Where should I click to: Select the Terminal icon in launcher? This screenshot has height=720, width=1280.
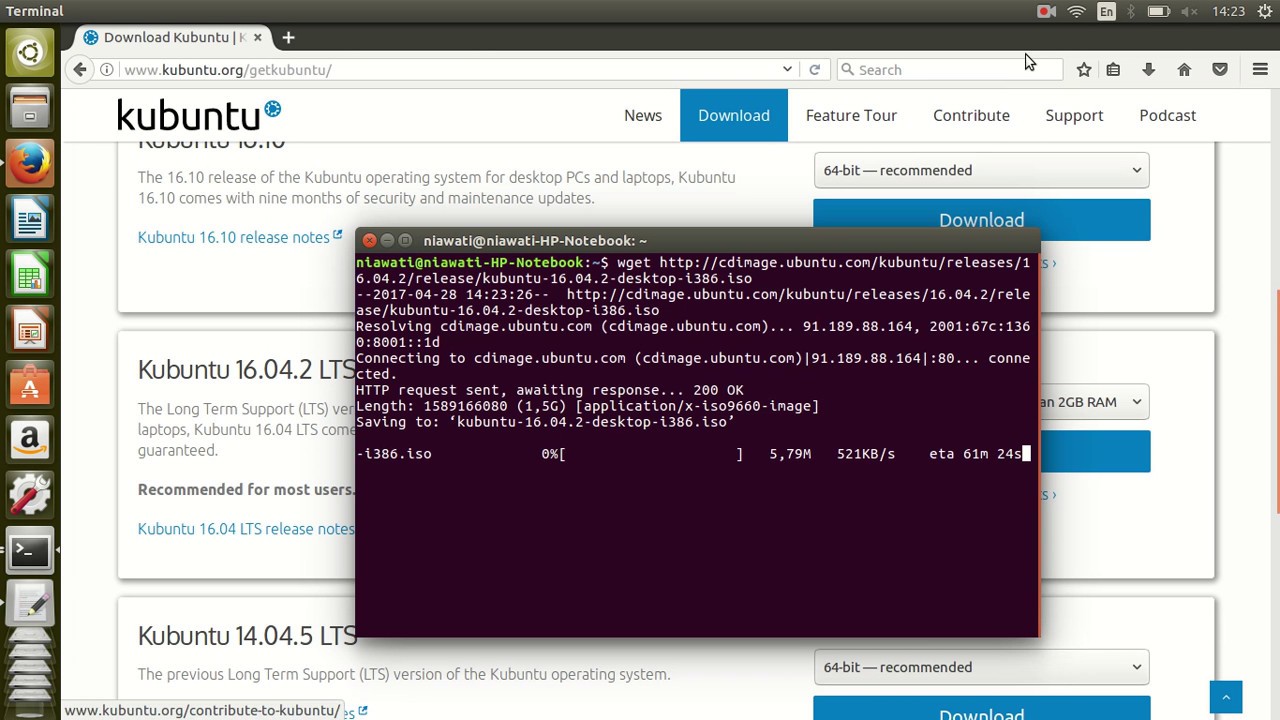[30, 550]
